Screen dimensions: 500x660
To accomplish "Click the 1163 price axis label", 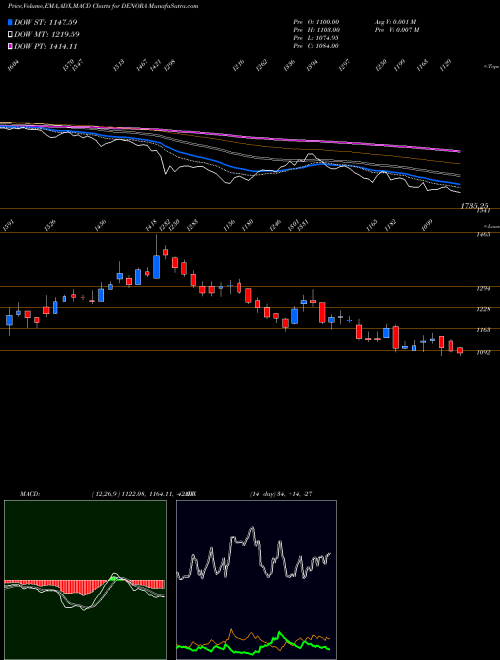I will click(483, 331).
